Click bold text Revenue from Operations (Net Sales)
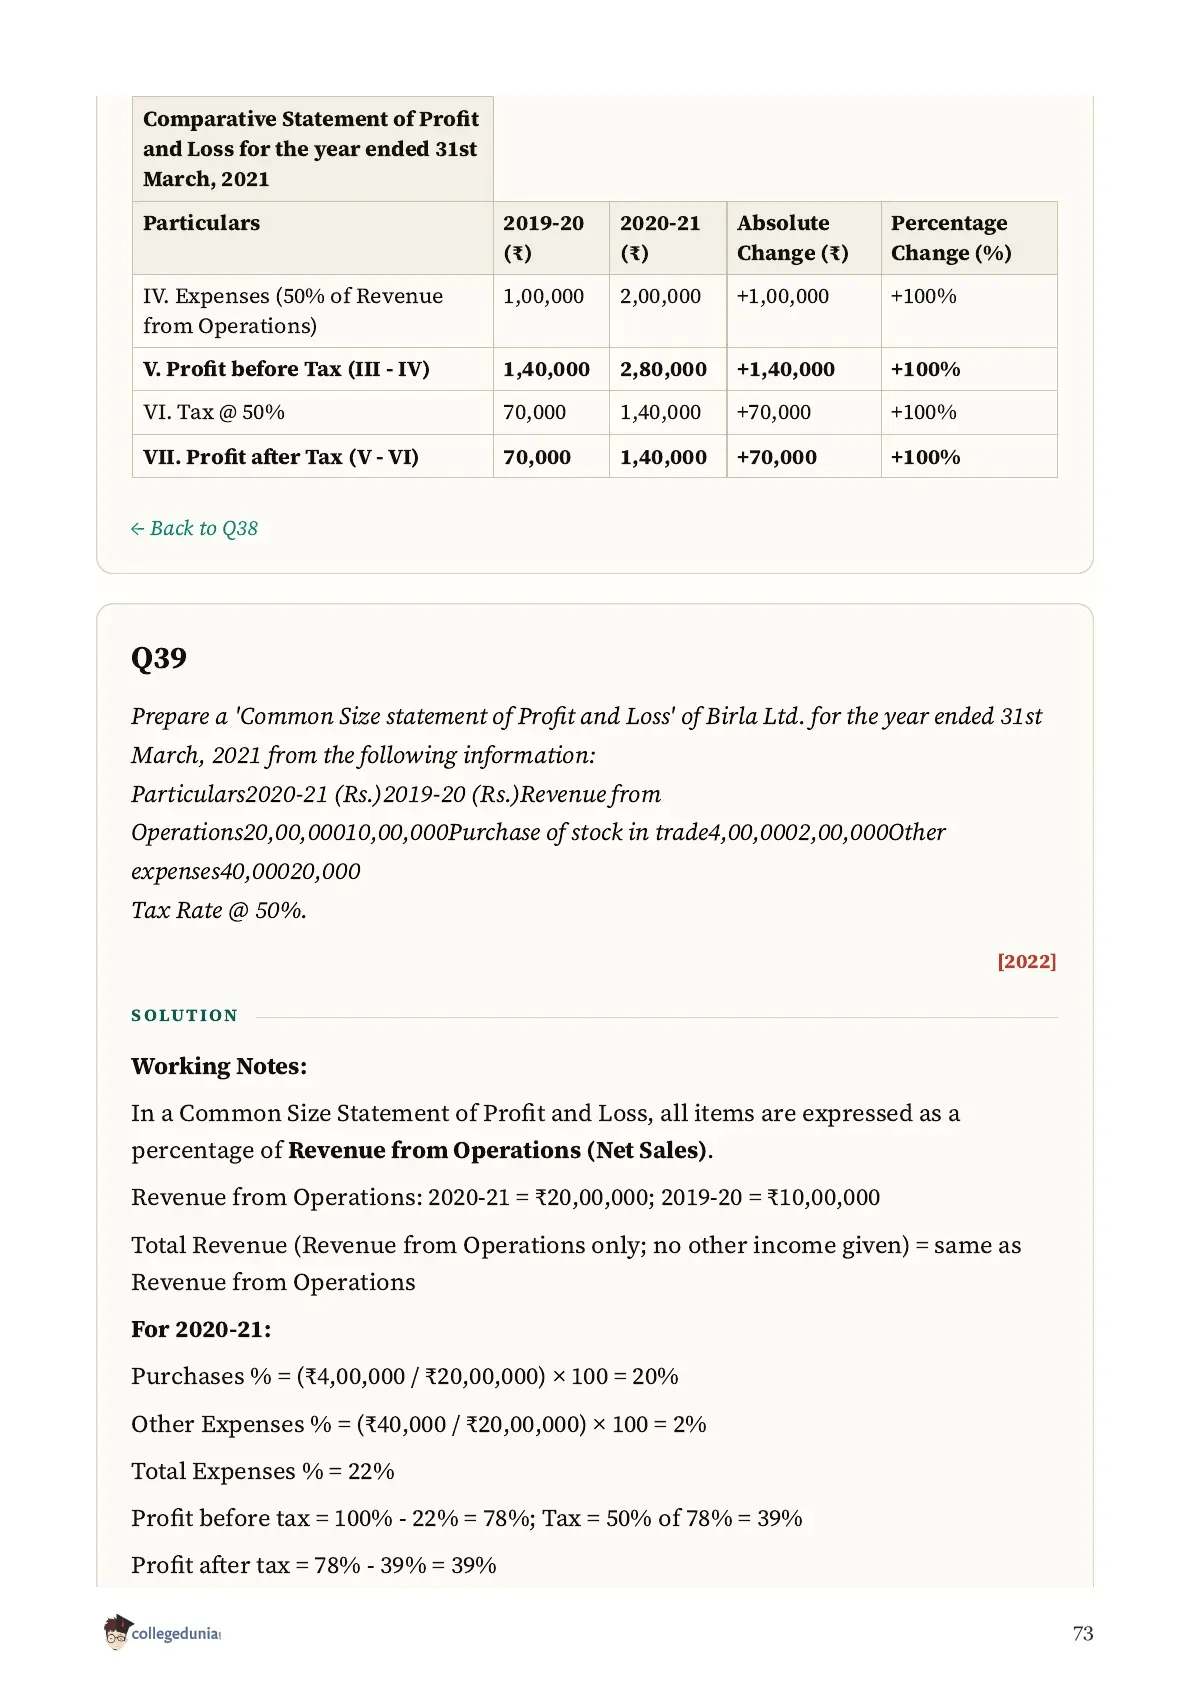The width and height of the screenshot is (1190, 1684). click(x=498, y=1150)
